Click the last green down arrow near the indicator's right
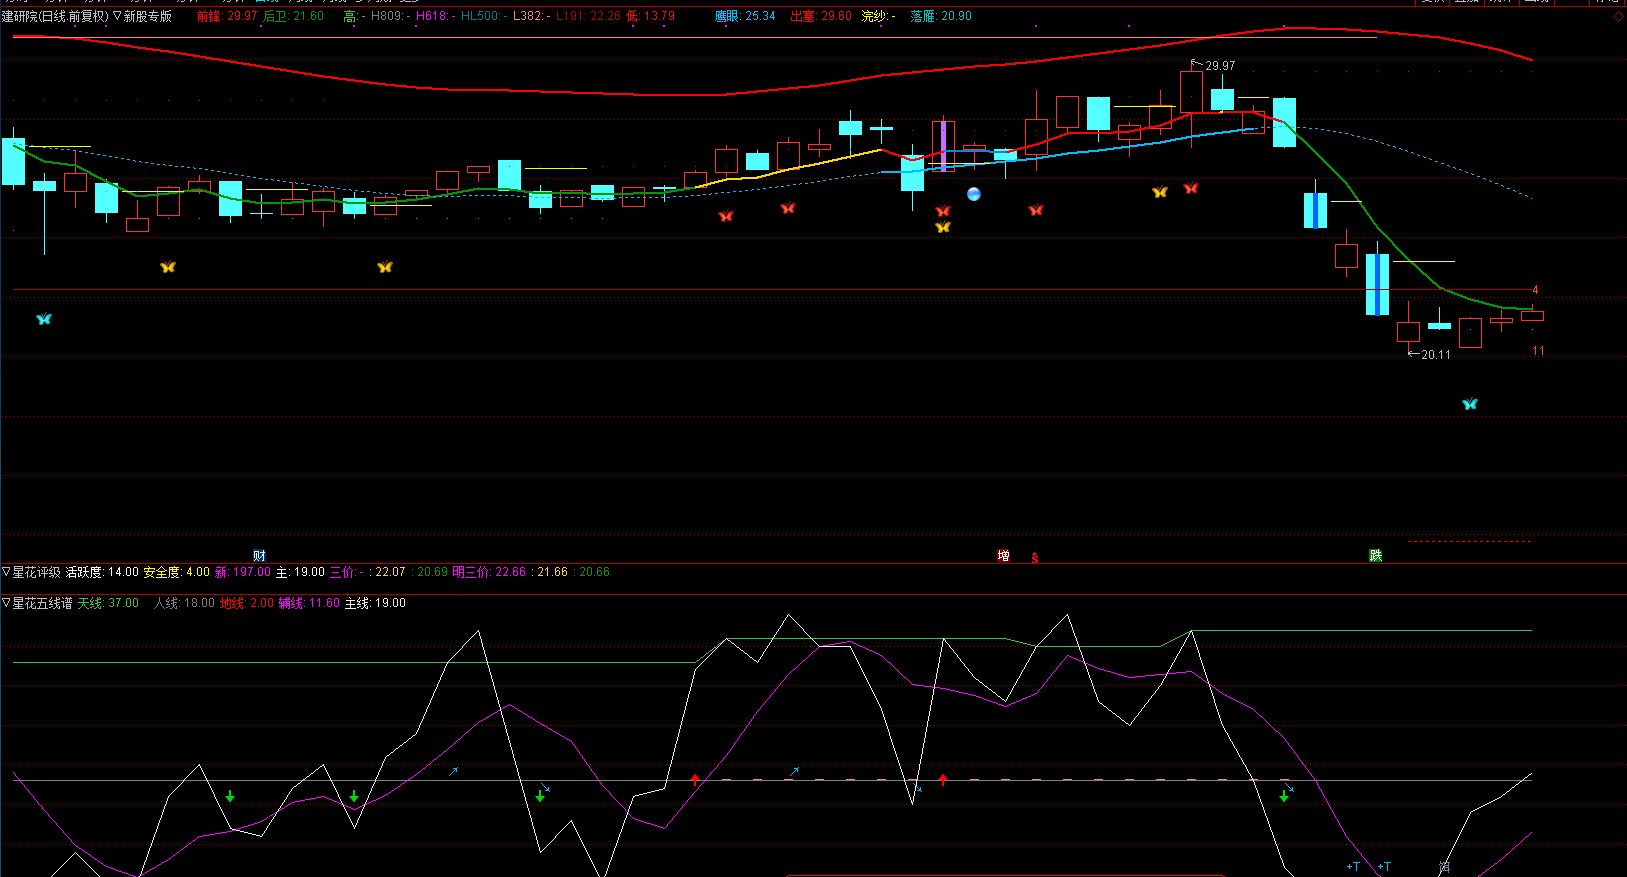The image size is (1627, 877). coord(1284,797)
